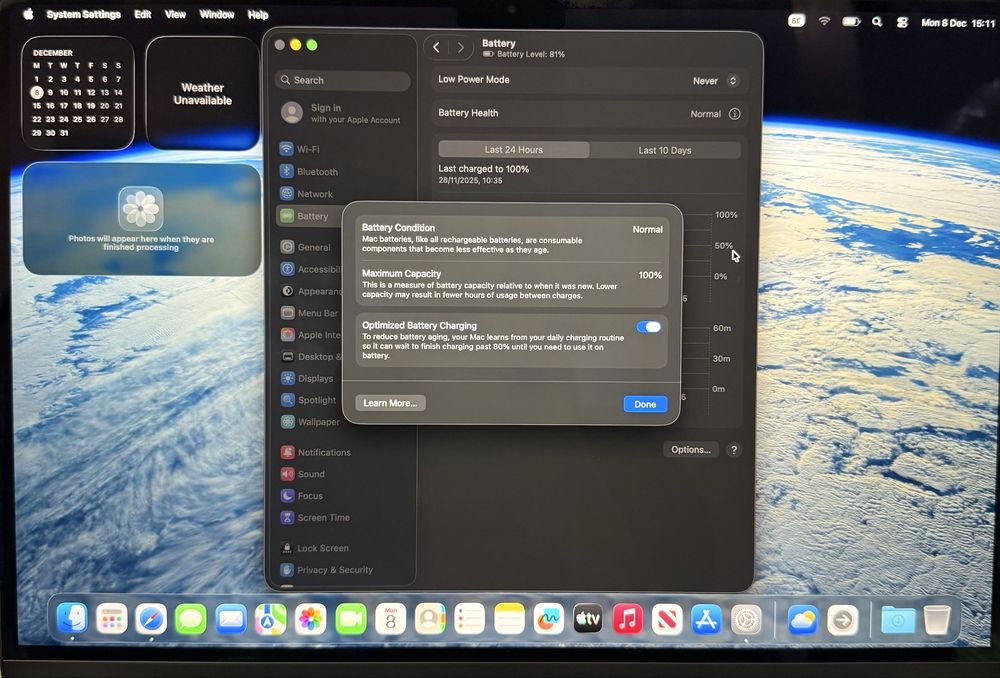
Task: Open Wallpaper settings in sidebar
Action: (311, 422)
